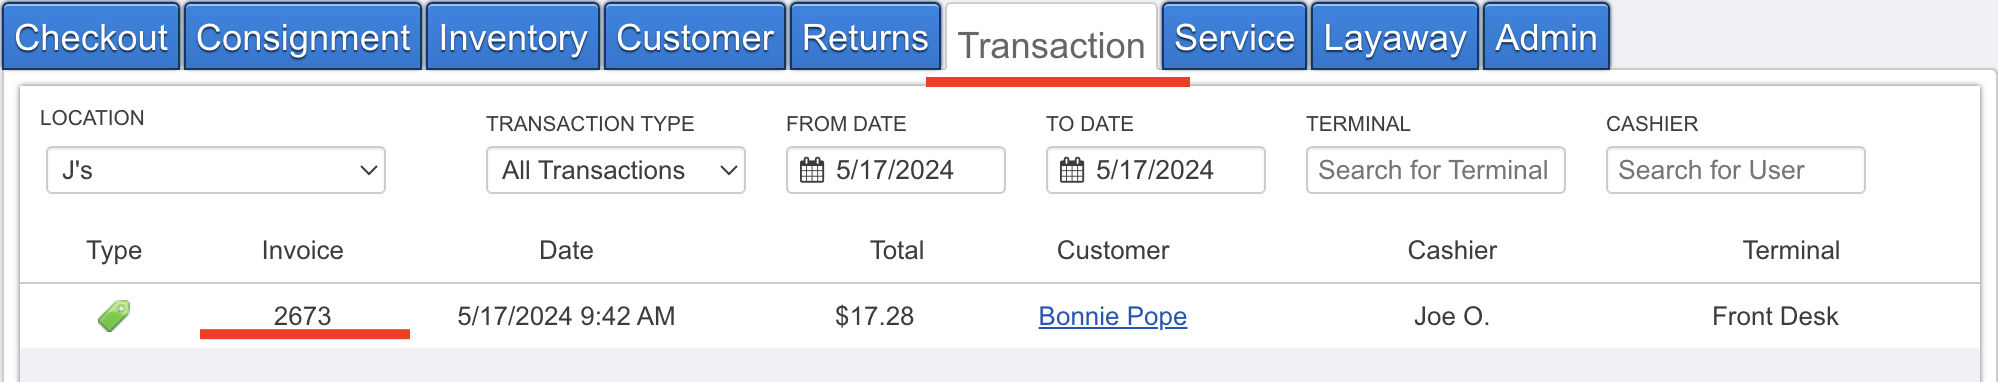
Task: Open the Returns tab
Action: click(865, 37)
